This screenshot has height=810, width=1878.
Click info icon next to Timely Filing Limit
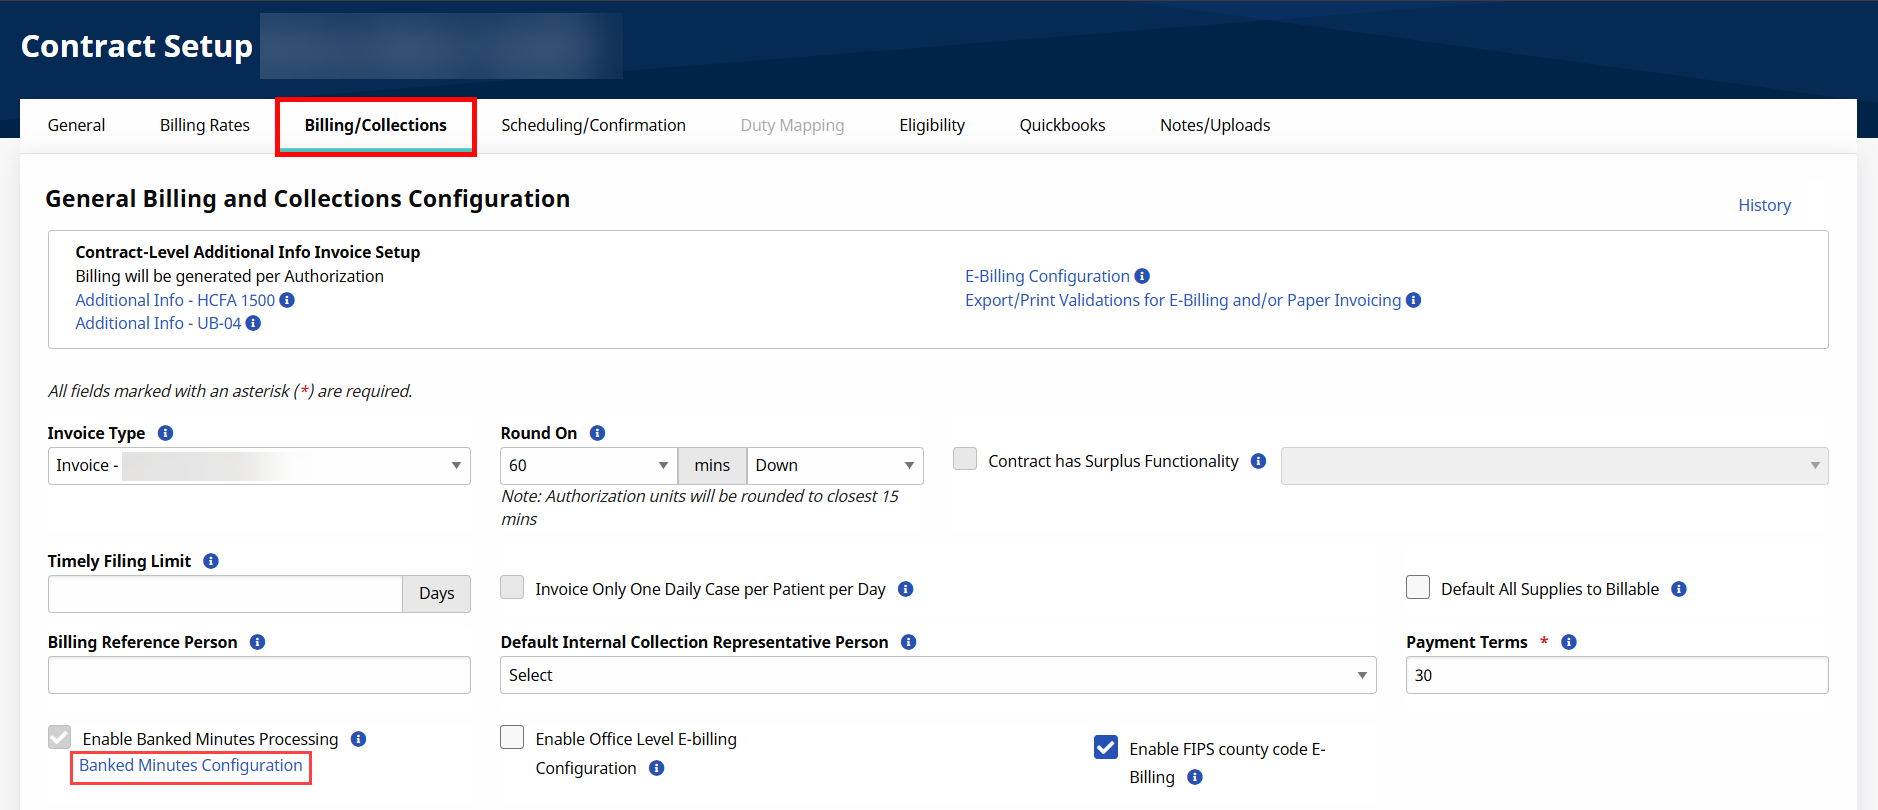(211, 561)
